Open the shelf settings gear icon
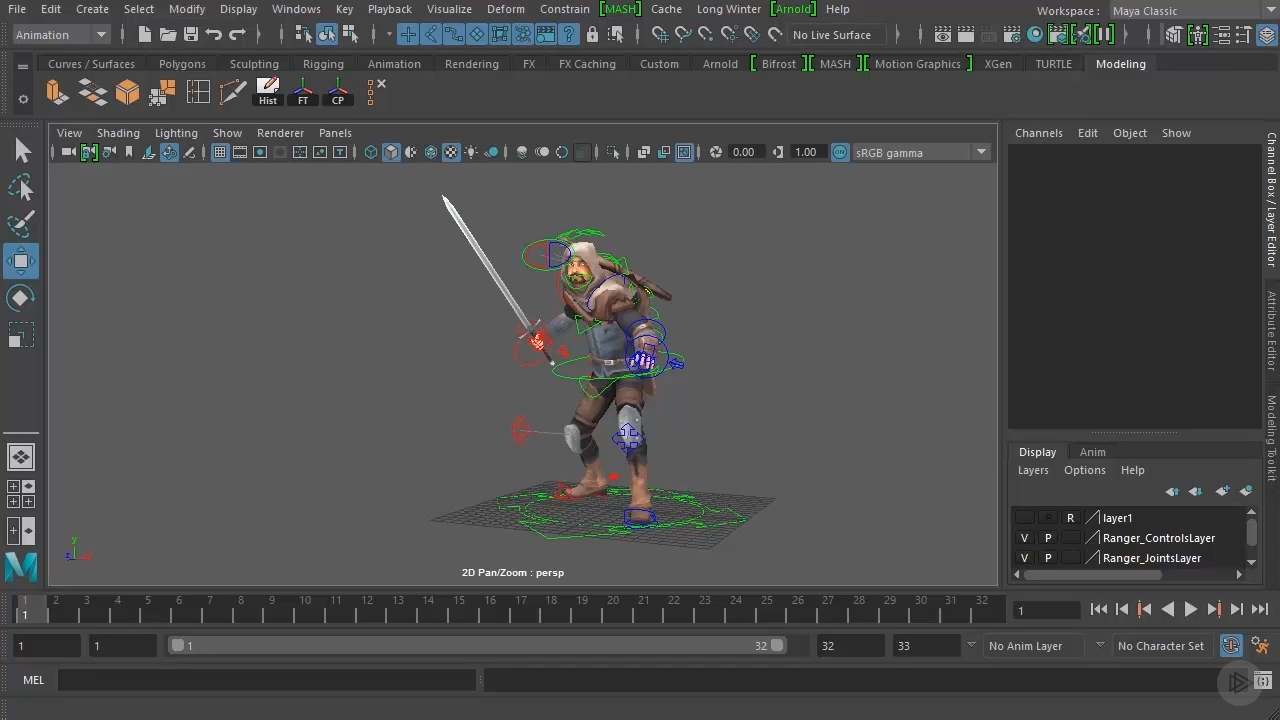Viewport: 1280px width, 720px height. [x=23, y=99]
